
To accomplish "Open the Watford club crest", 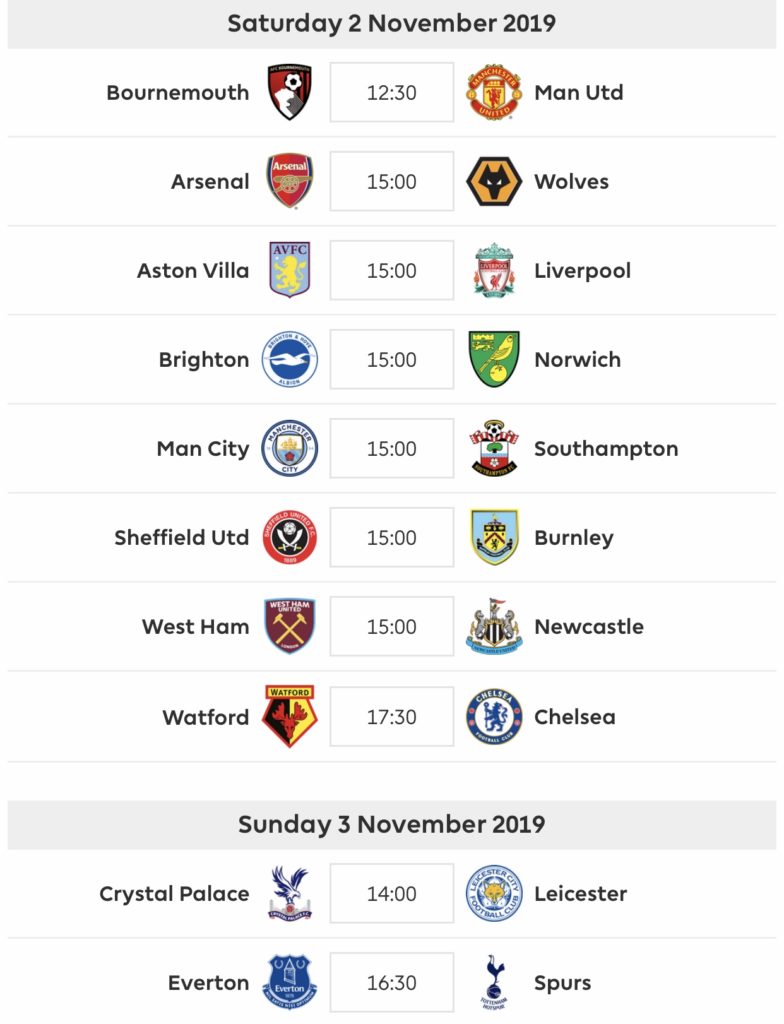I will coord(290,716).
